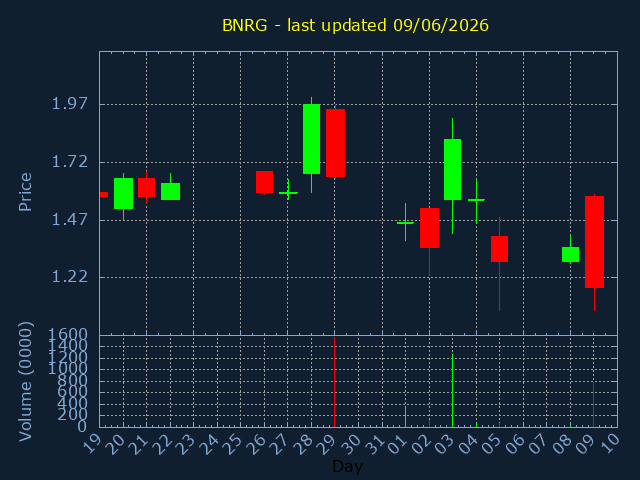The image size is (640, 480).
Task: Select the 1.22 price axis label
Action: [x=70, y=277]
